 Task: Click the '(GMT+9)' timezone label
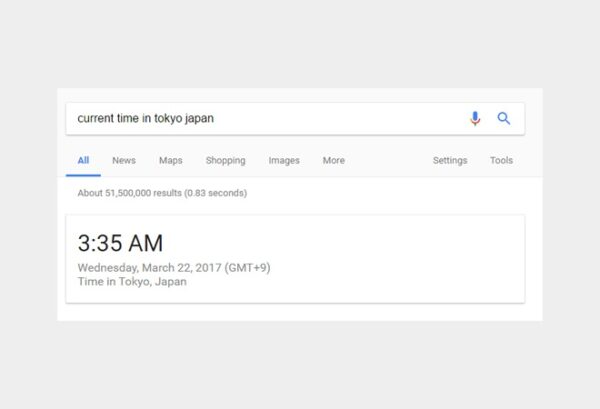(247, 268)
